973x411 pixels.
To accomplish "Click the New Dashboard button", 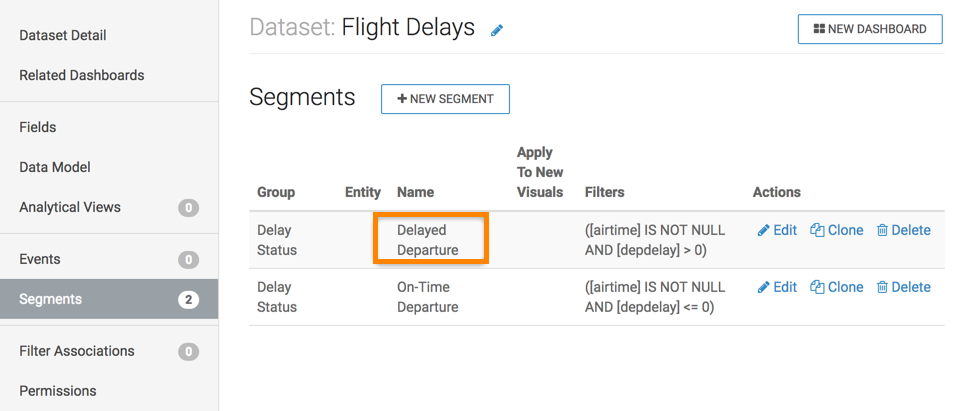I will [x=869, y=29].
